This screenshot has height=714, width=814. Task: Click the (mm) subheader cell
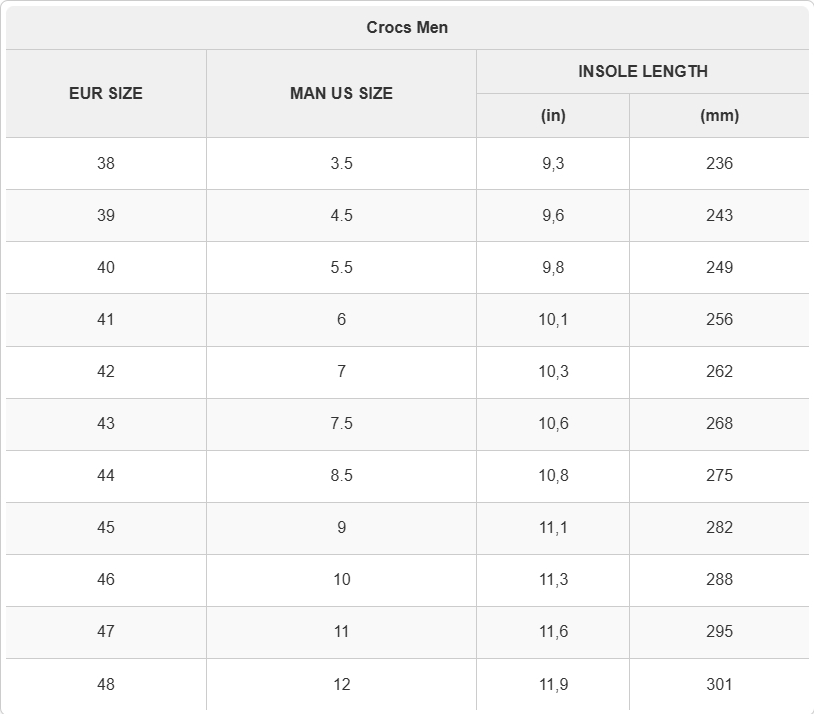pyautogui.click(x=719, y=116)
